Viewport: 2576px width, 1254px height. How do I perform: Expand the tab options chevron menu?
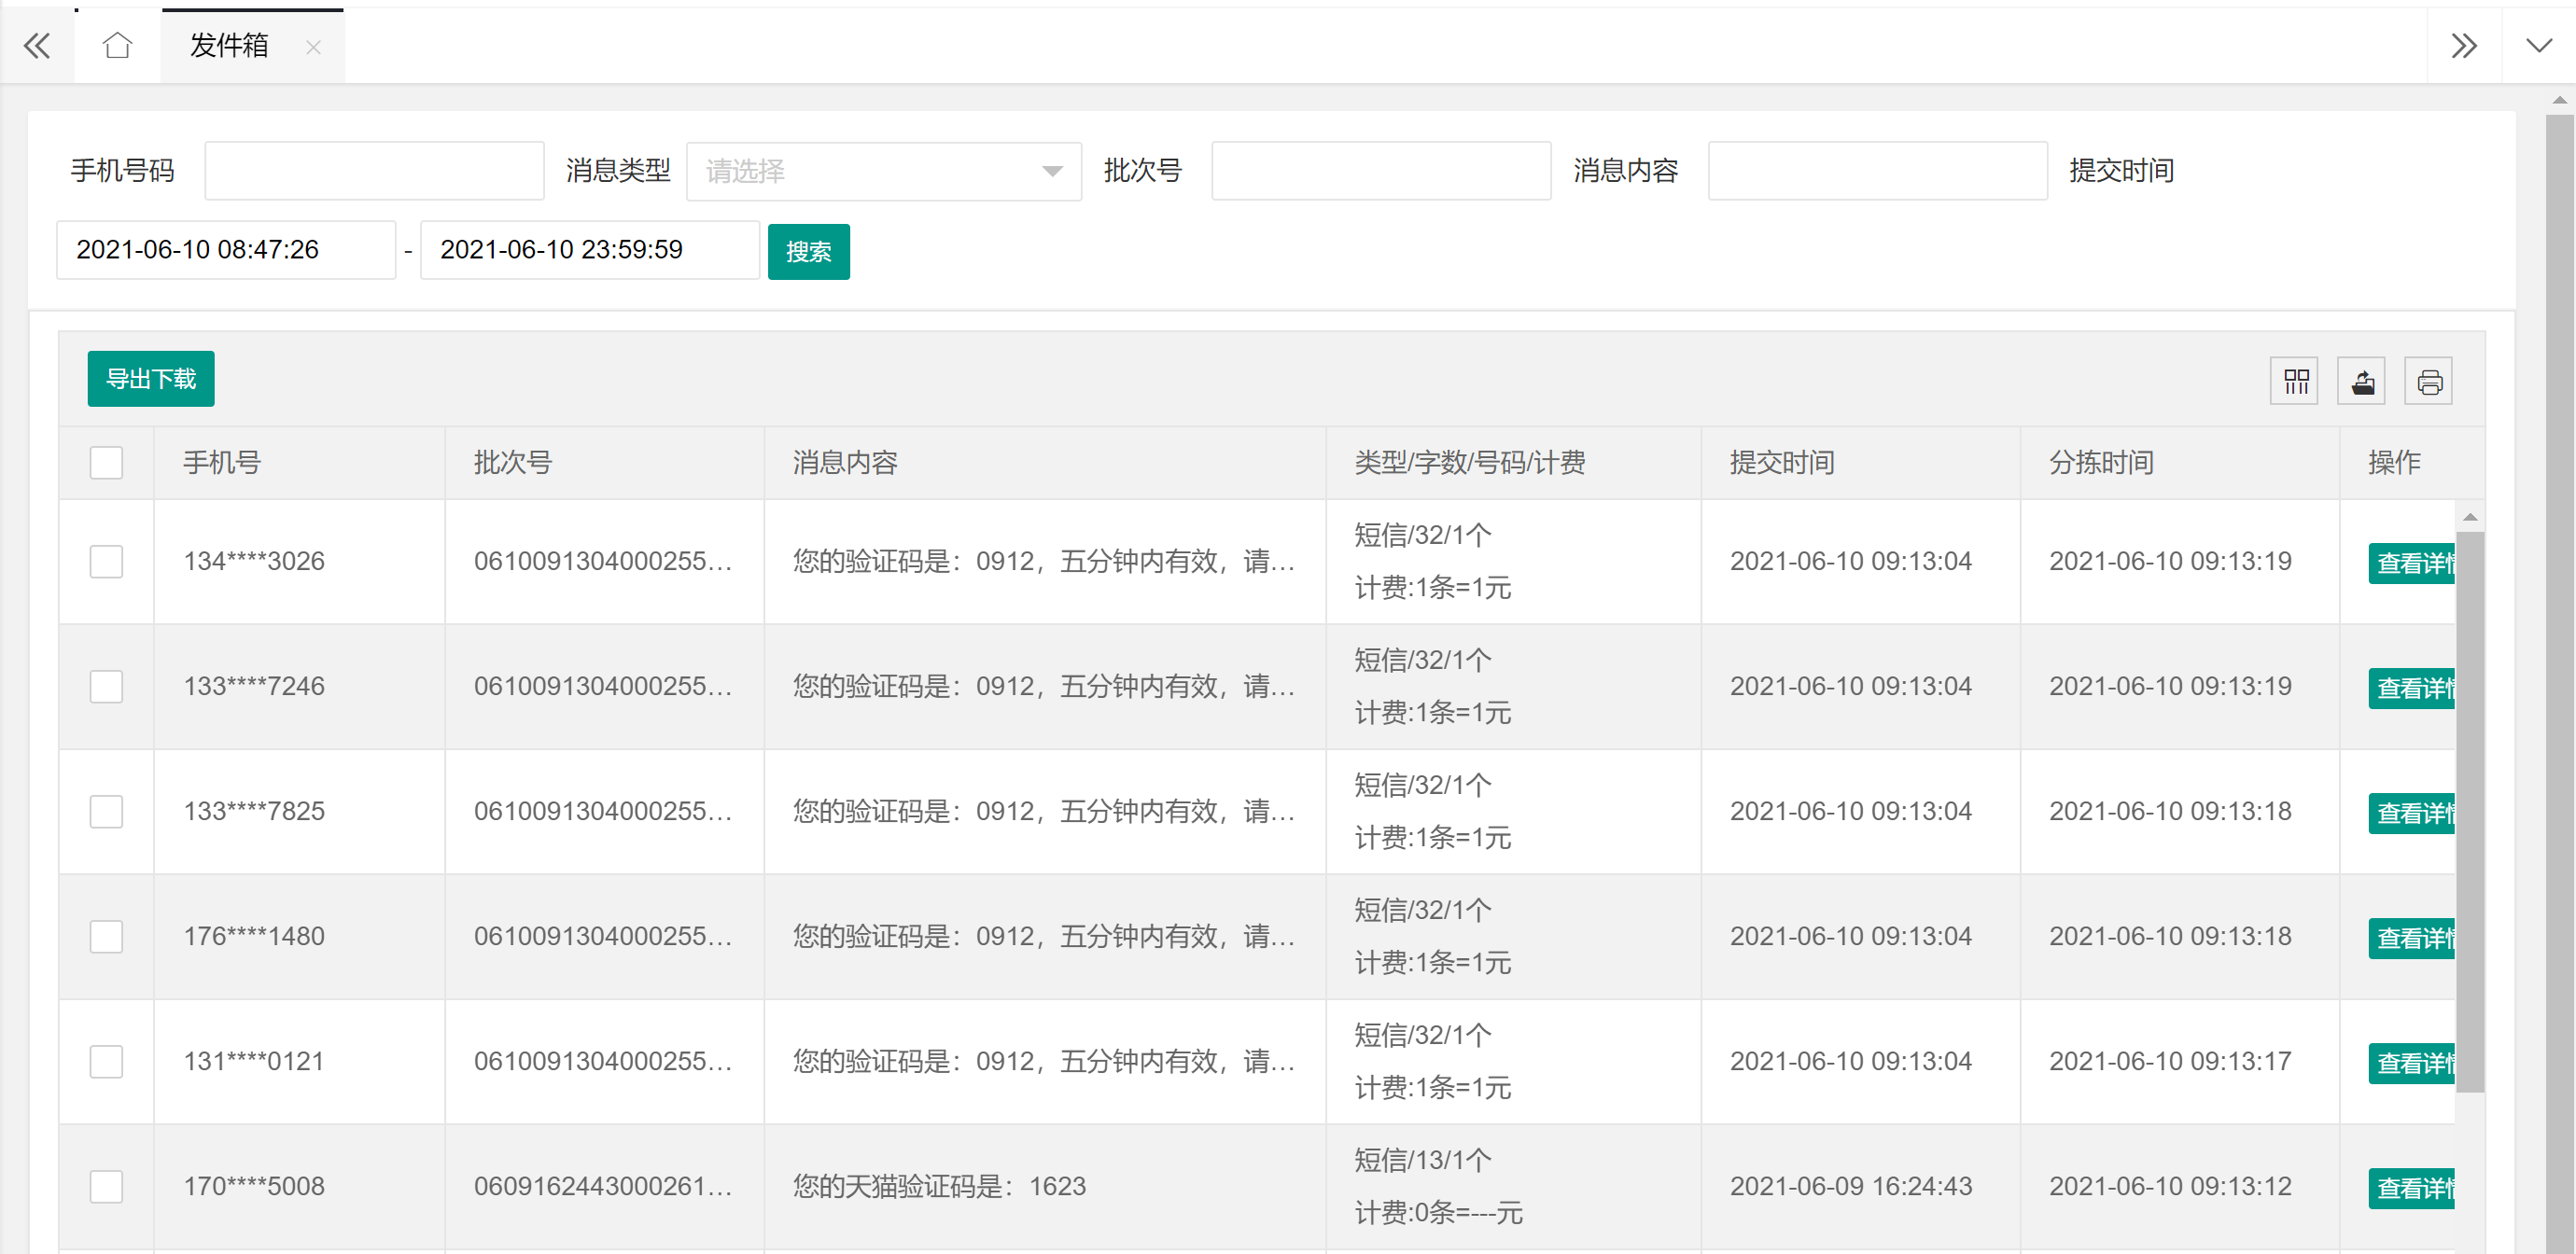[x=2538, y=46]
